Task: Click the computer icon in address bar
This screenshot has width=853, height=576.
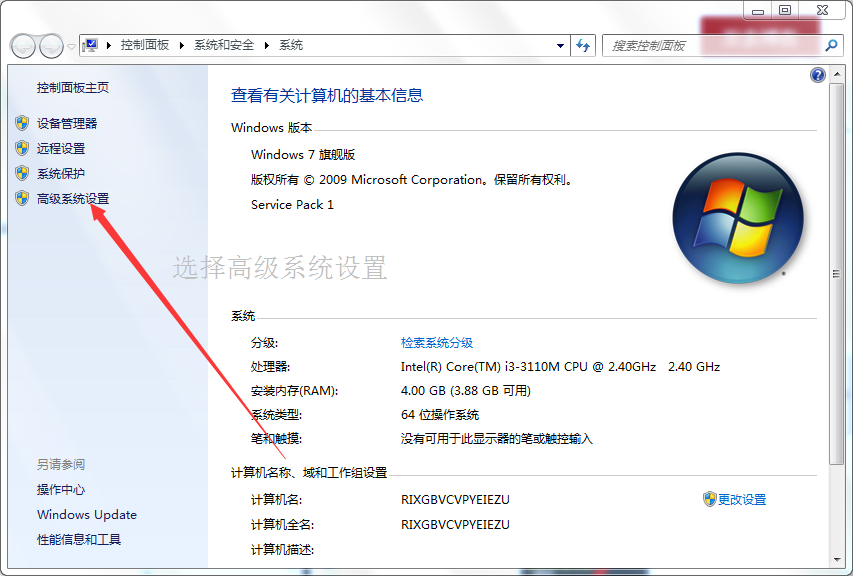Action: click(x=90, y=45)
